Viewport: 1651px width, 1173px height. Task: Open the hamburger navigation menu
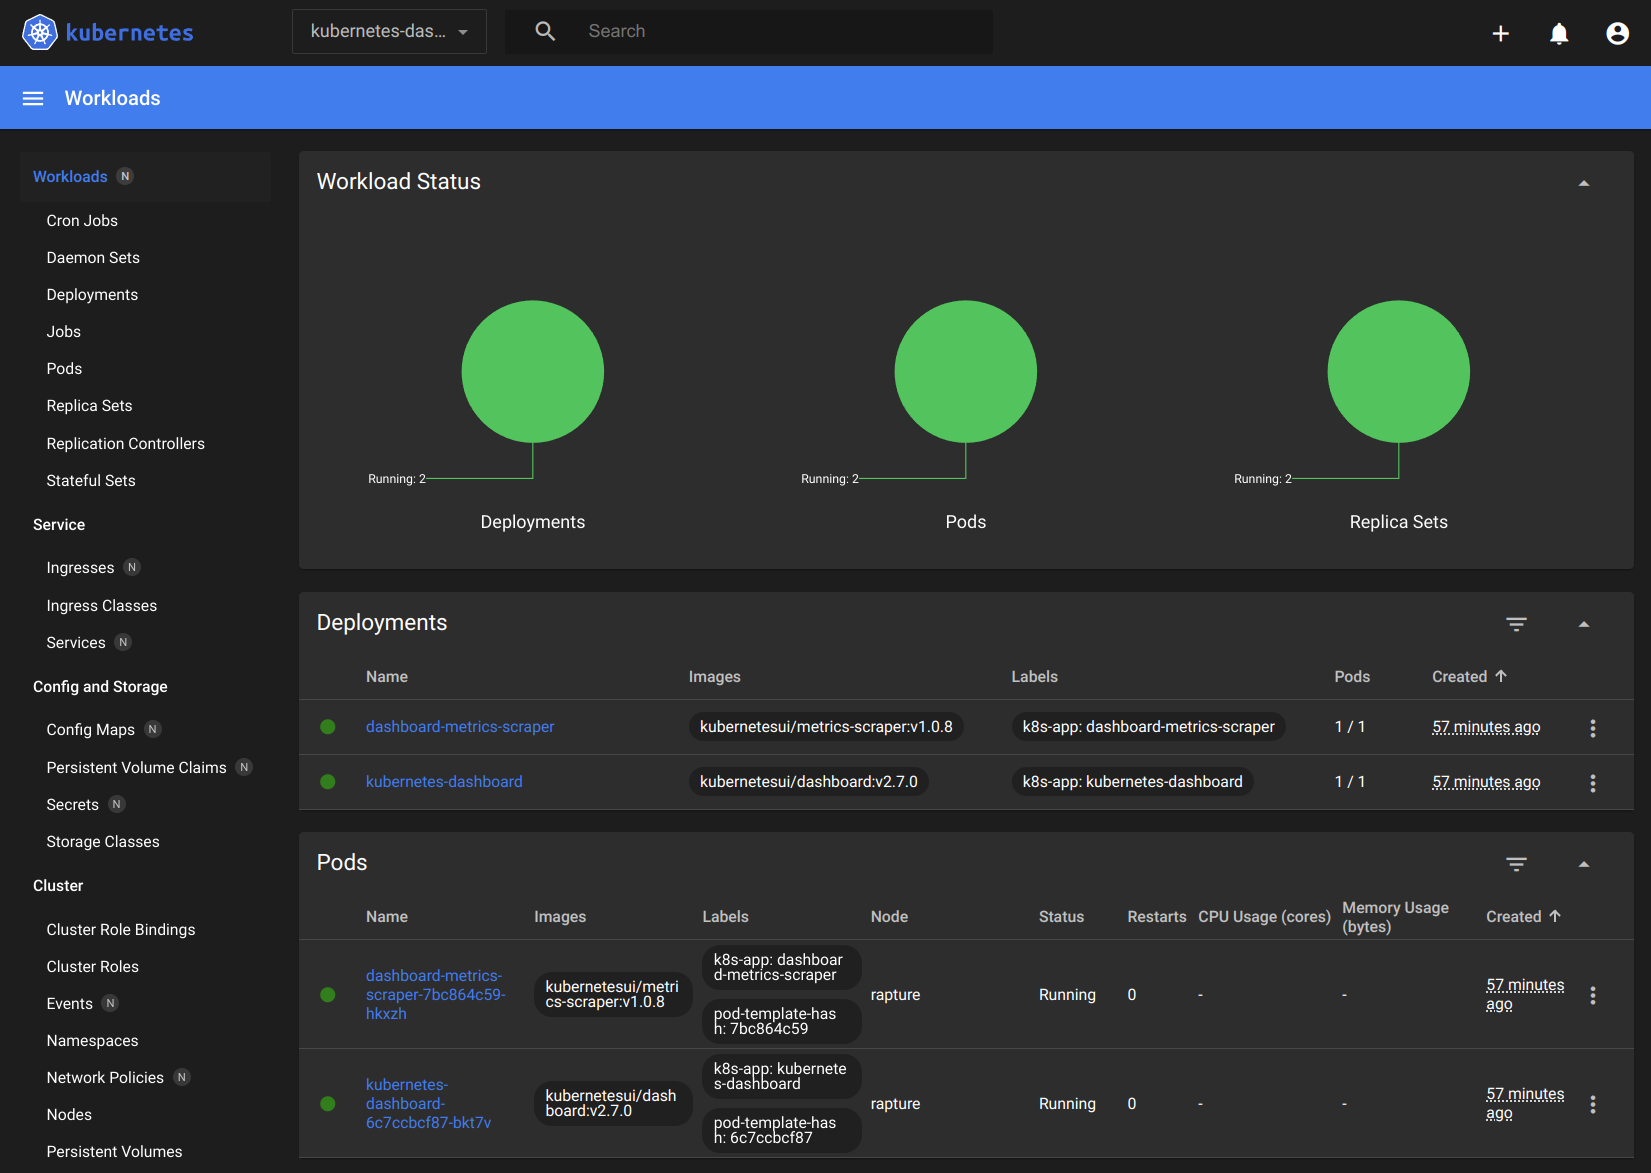pos(33,98)
